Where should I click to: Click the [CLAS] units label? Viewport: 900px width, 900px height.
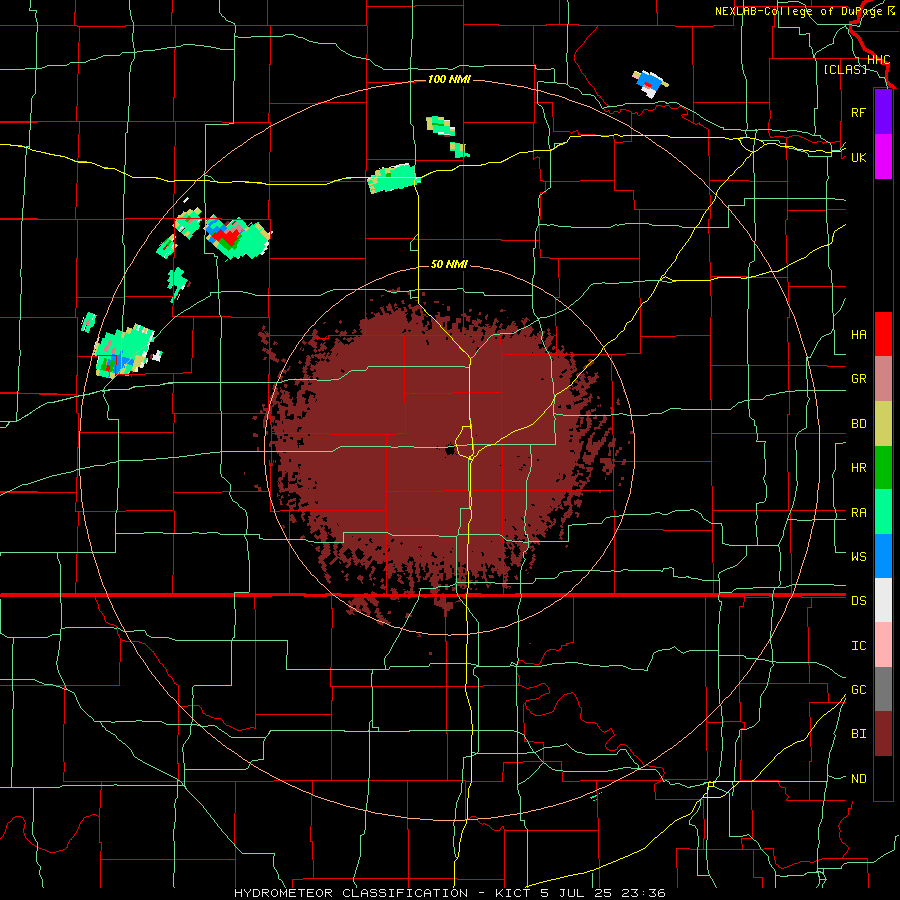pyautogui.click(x=845, y=69)
